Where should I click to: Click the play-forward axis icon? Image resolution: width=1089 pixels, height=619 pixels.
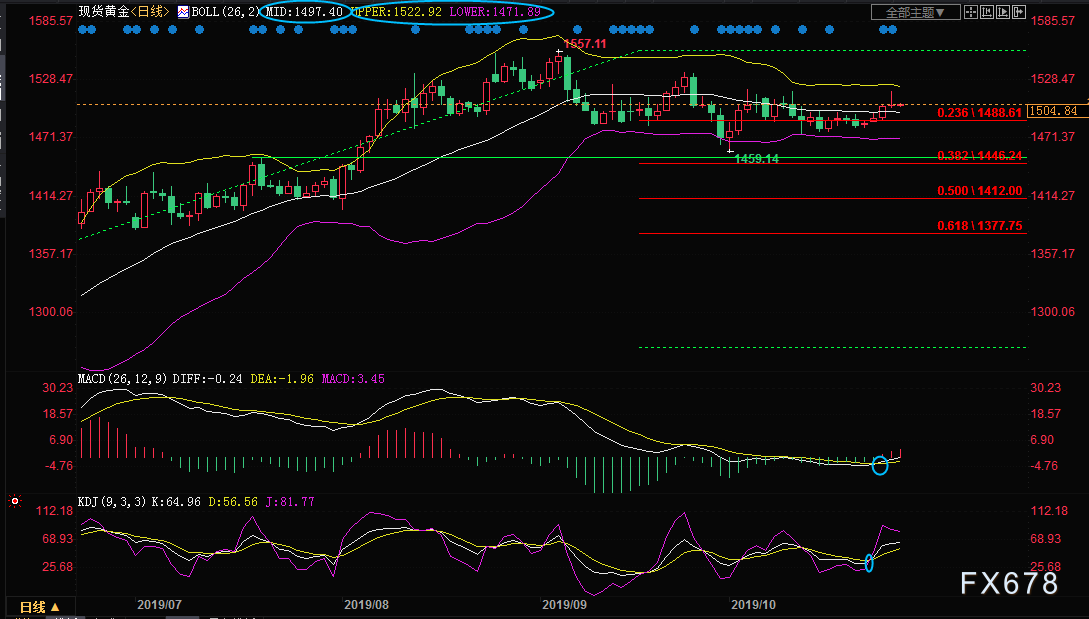[1003, 13]
